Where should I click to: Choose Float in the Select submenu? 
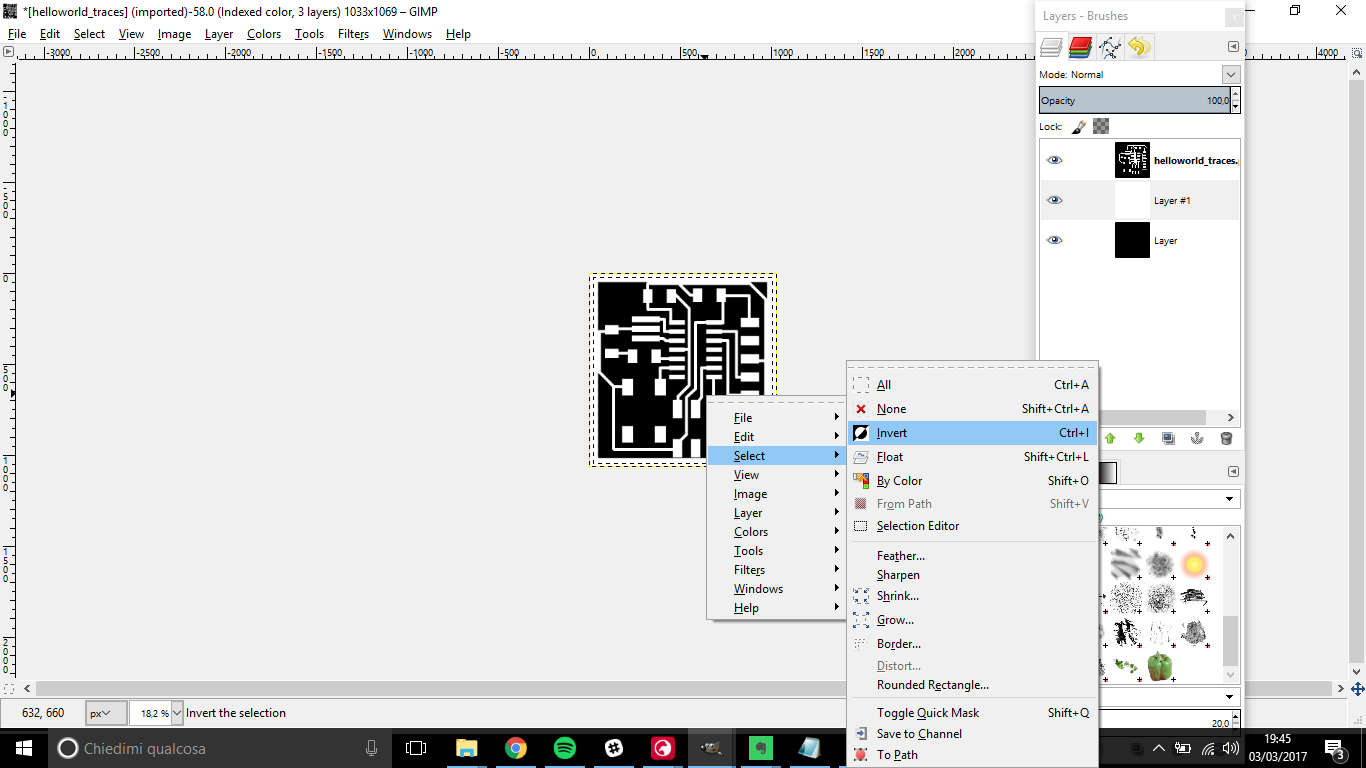point(972,457)
